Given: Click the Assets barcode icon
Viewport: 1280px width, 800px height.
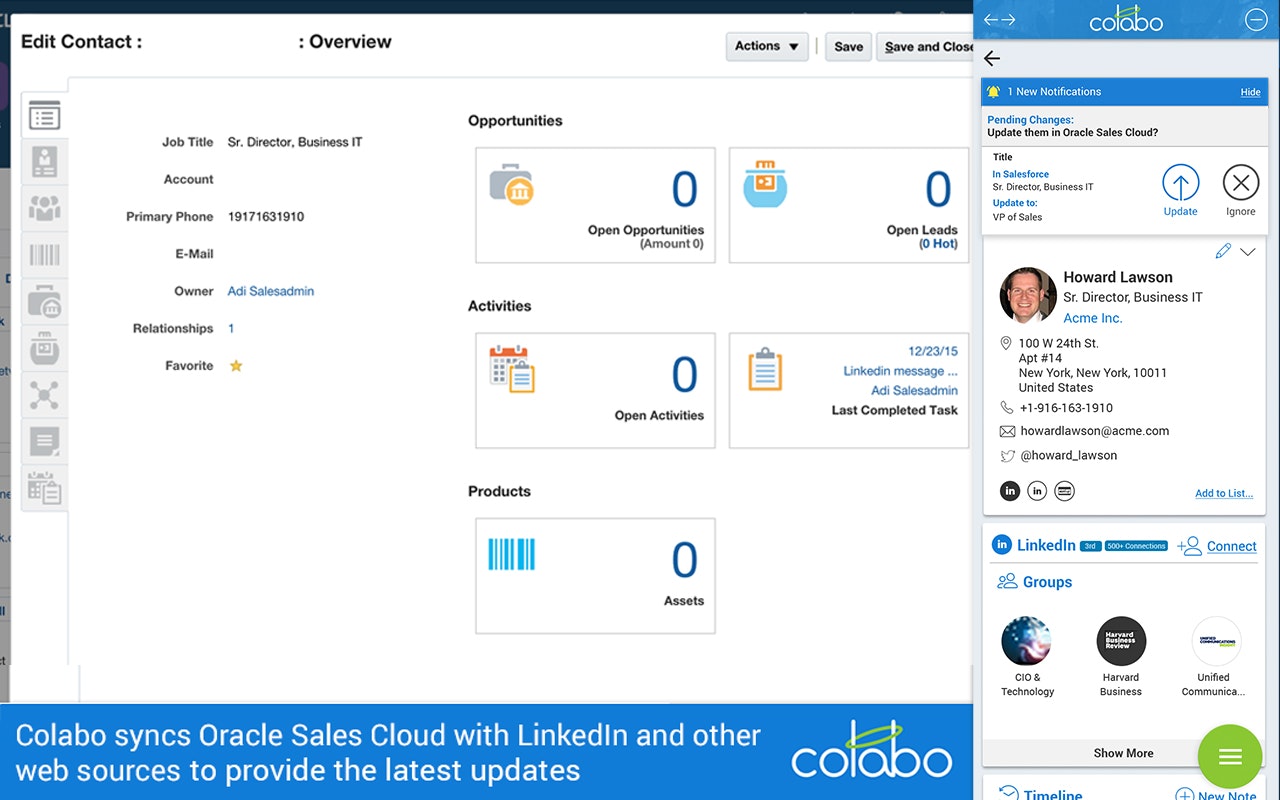Looking at the screenshot, I should (511, 554).
